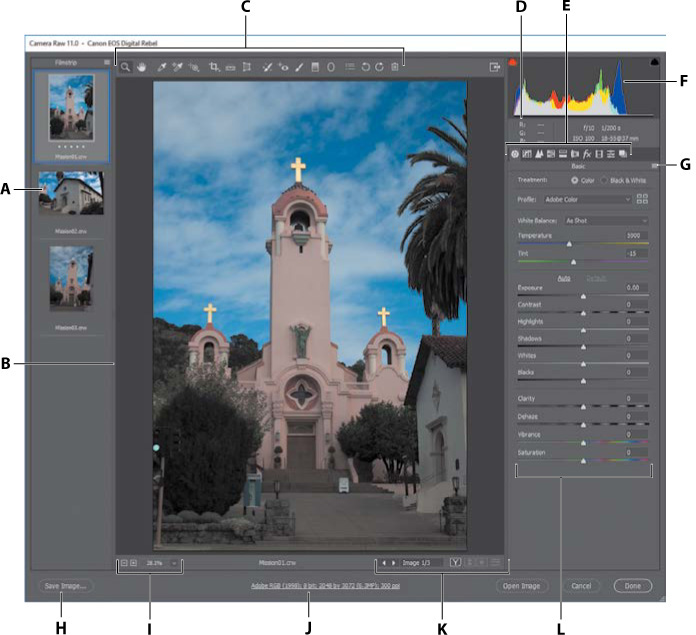Image resolution: width=696 pixels, height=635 pixels.
Task: Select the Hand tool
Action: (141, 68)
